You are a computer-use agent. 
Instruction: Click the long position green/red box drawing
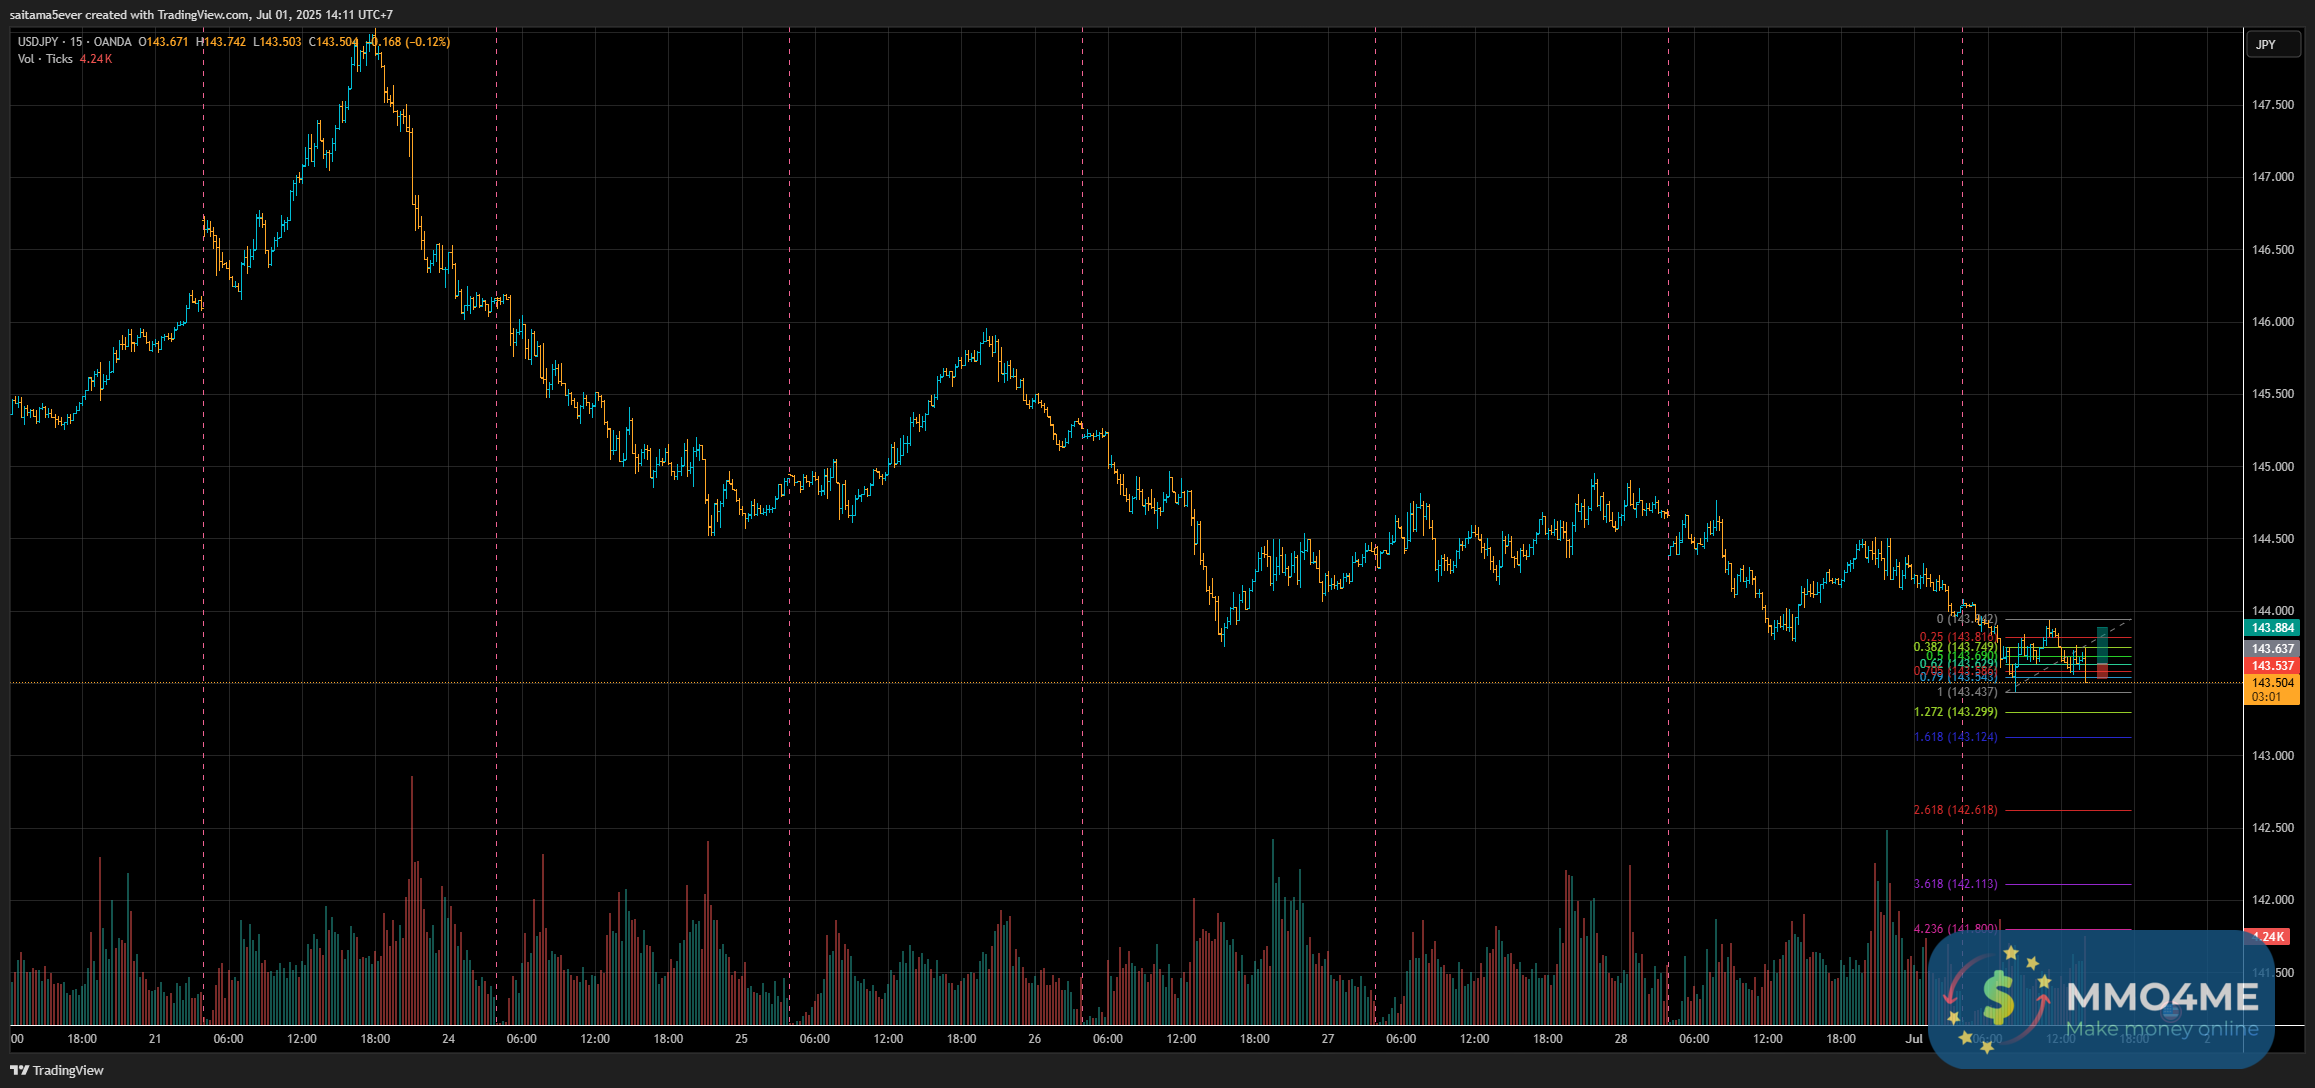coord(2102,645)
